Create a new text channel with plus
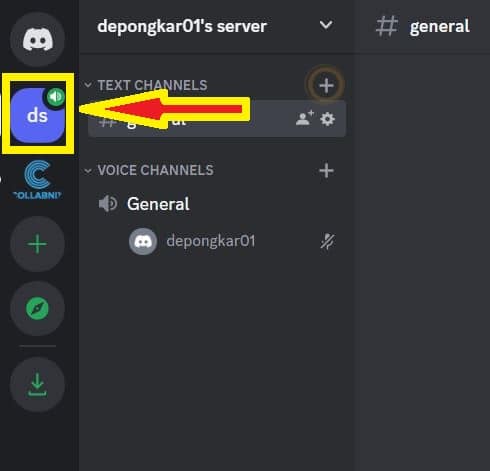490x471 pixels. pos(326,85)
